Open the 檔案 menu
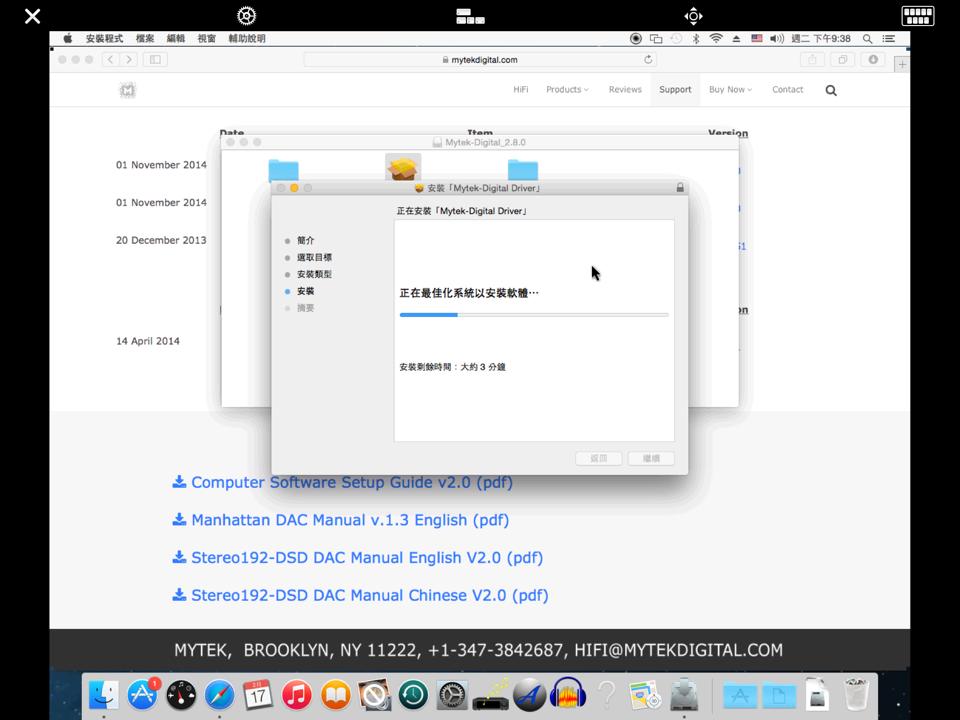The image size is (960, 720). point(145,38)
